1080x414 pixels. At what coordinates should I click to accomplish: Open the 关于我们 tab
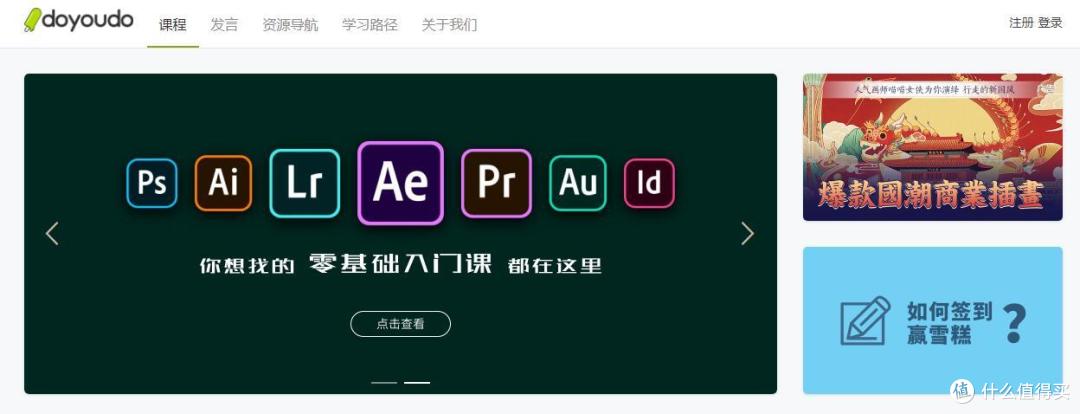[449, 25]
